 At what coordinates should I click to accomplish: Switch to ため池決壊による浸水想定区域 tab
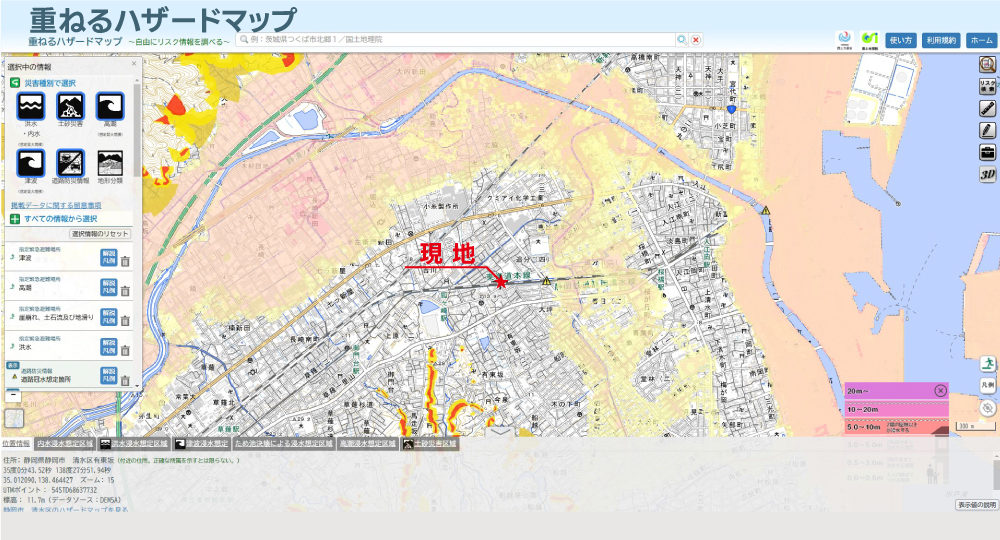[x=284, y=444]
